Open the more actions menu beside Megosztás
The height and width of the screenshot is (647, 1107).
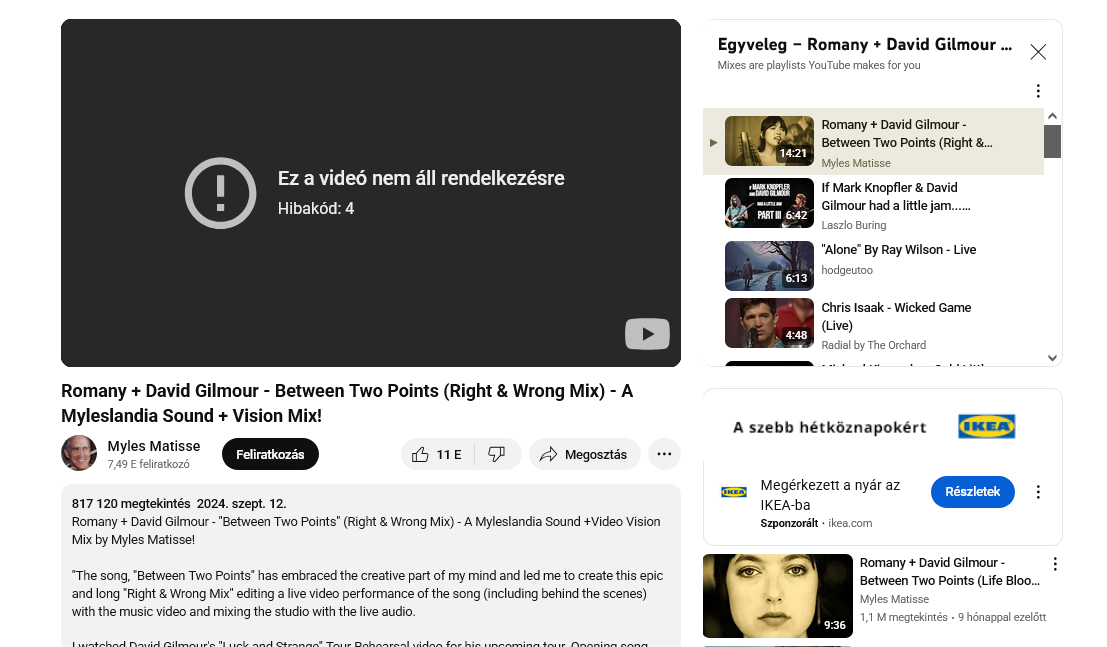point(664,454)
